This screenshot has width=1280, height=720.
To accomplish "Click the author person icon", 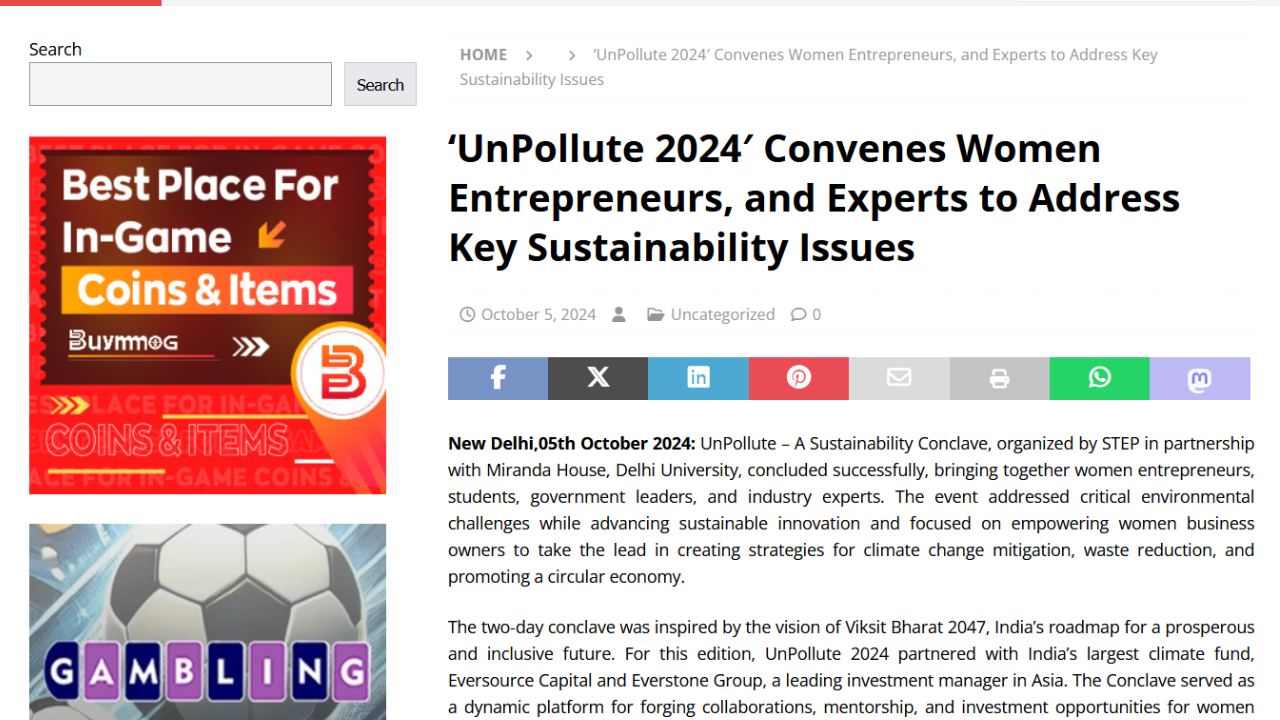I will [x=619, y=314].
